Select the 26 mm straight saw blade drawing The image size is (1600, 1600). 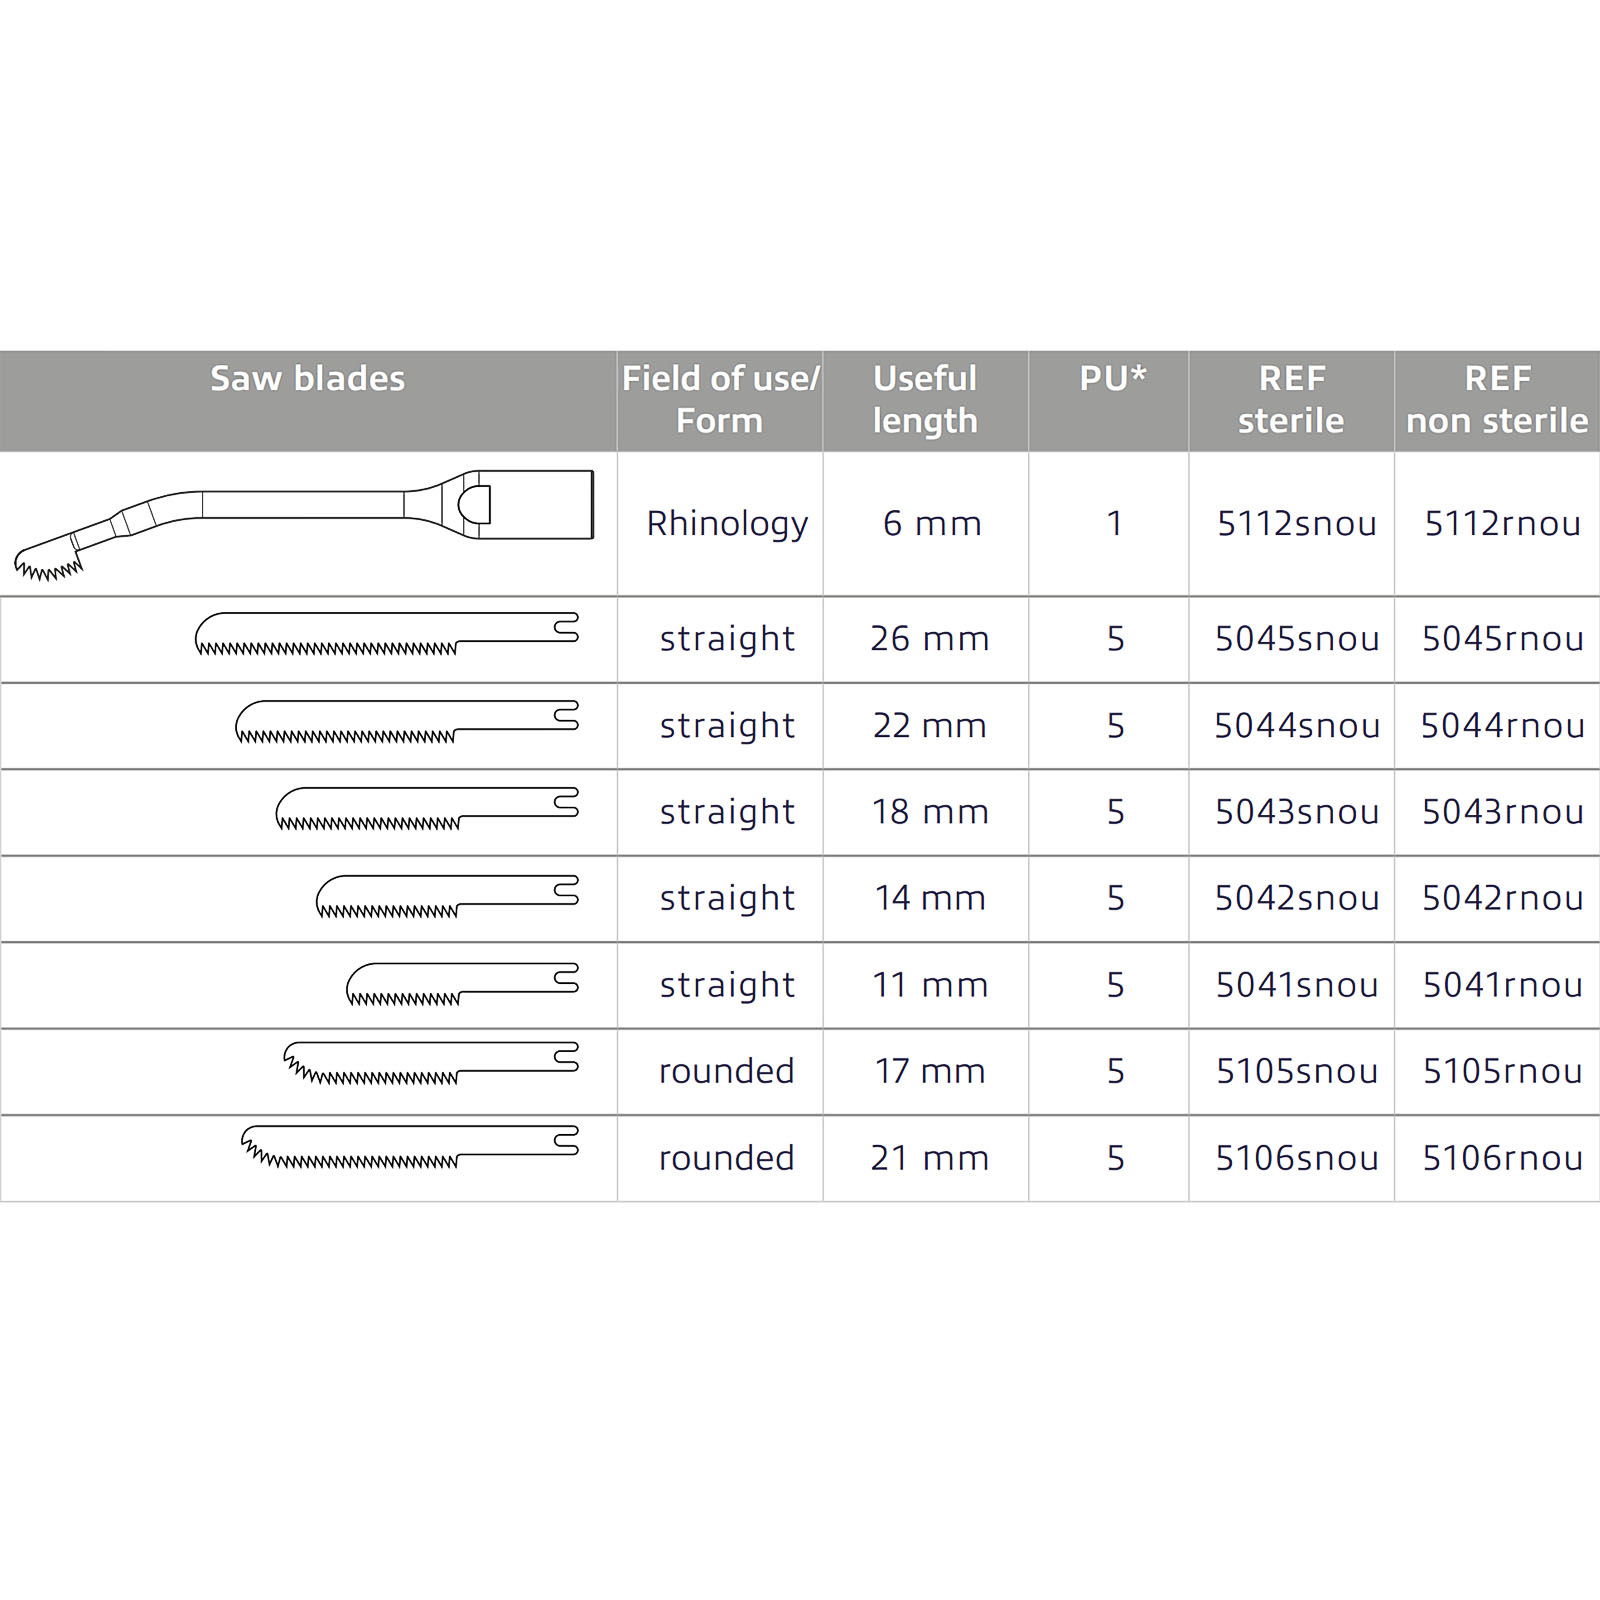pyautogui.click(x=386, y=635)
